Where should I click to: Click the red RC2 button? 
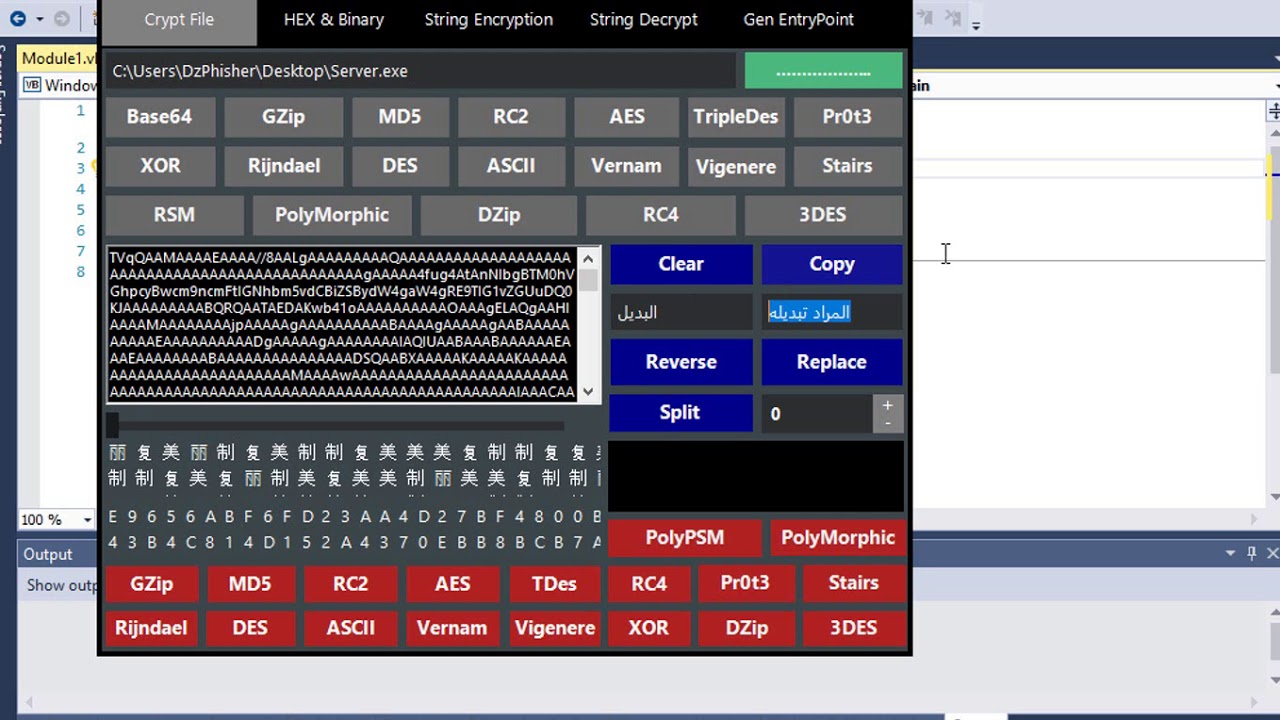351,584
